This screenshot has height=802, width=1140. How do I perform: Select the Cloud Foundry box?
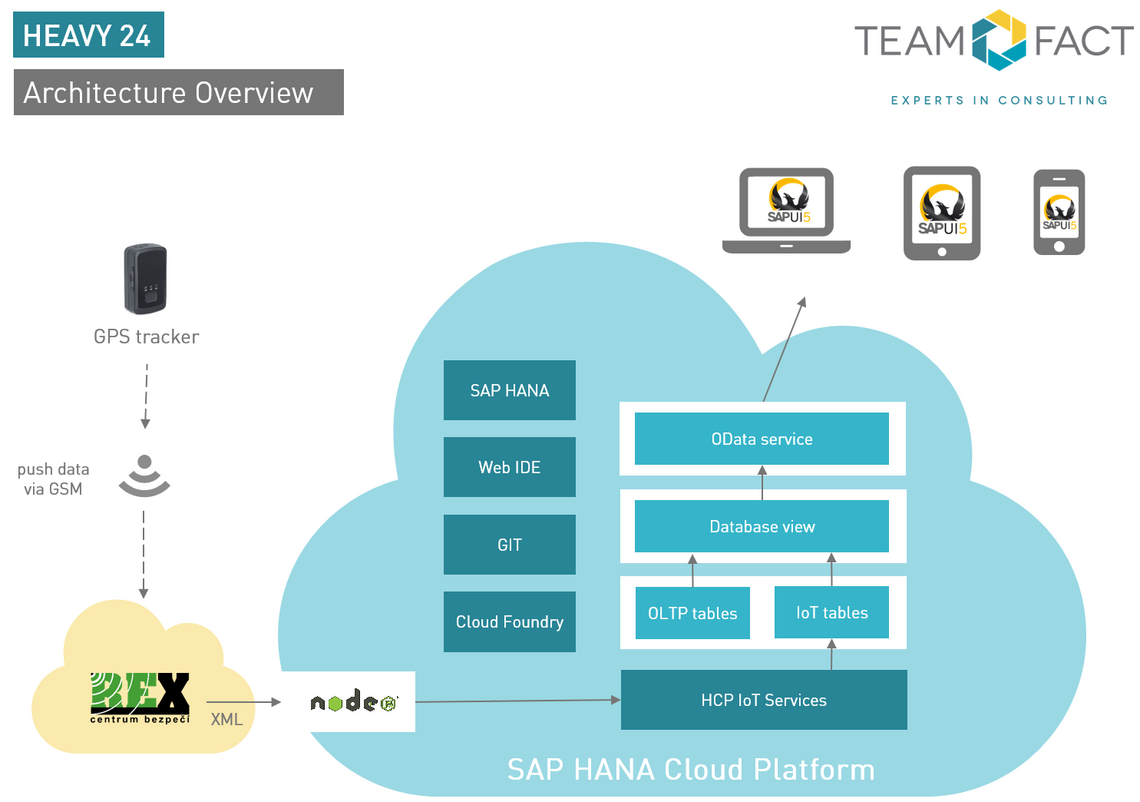tap(510, 622)
